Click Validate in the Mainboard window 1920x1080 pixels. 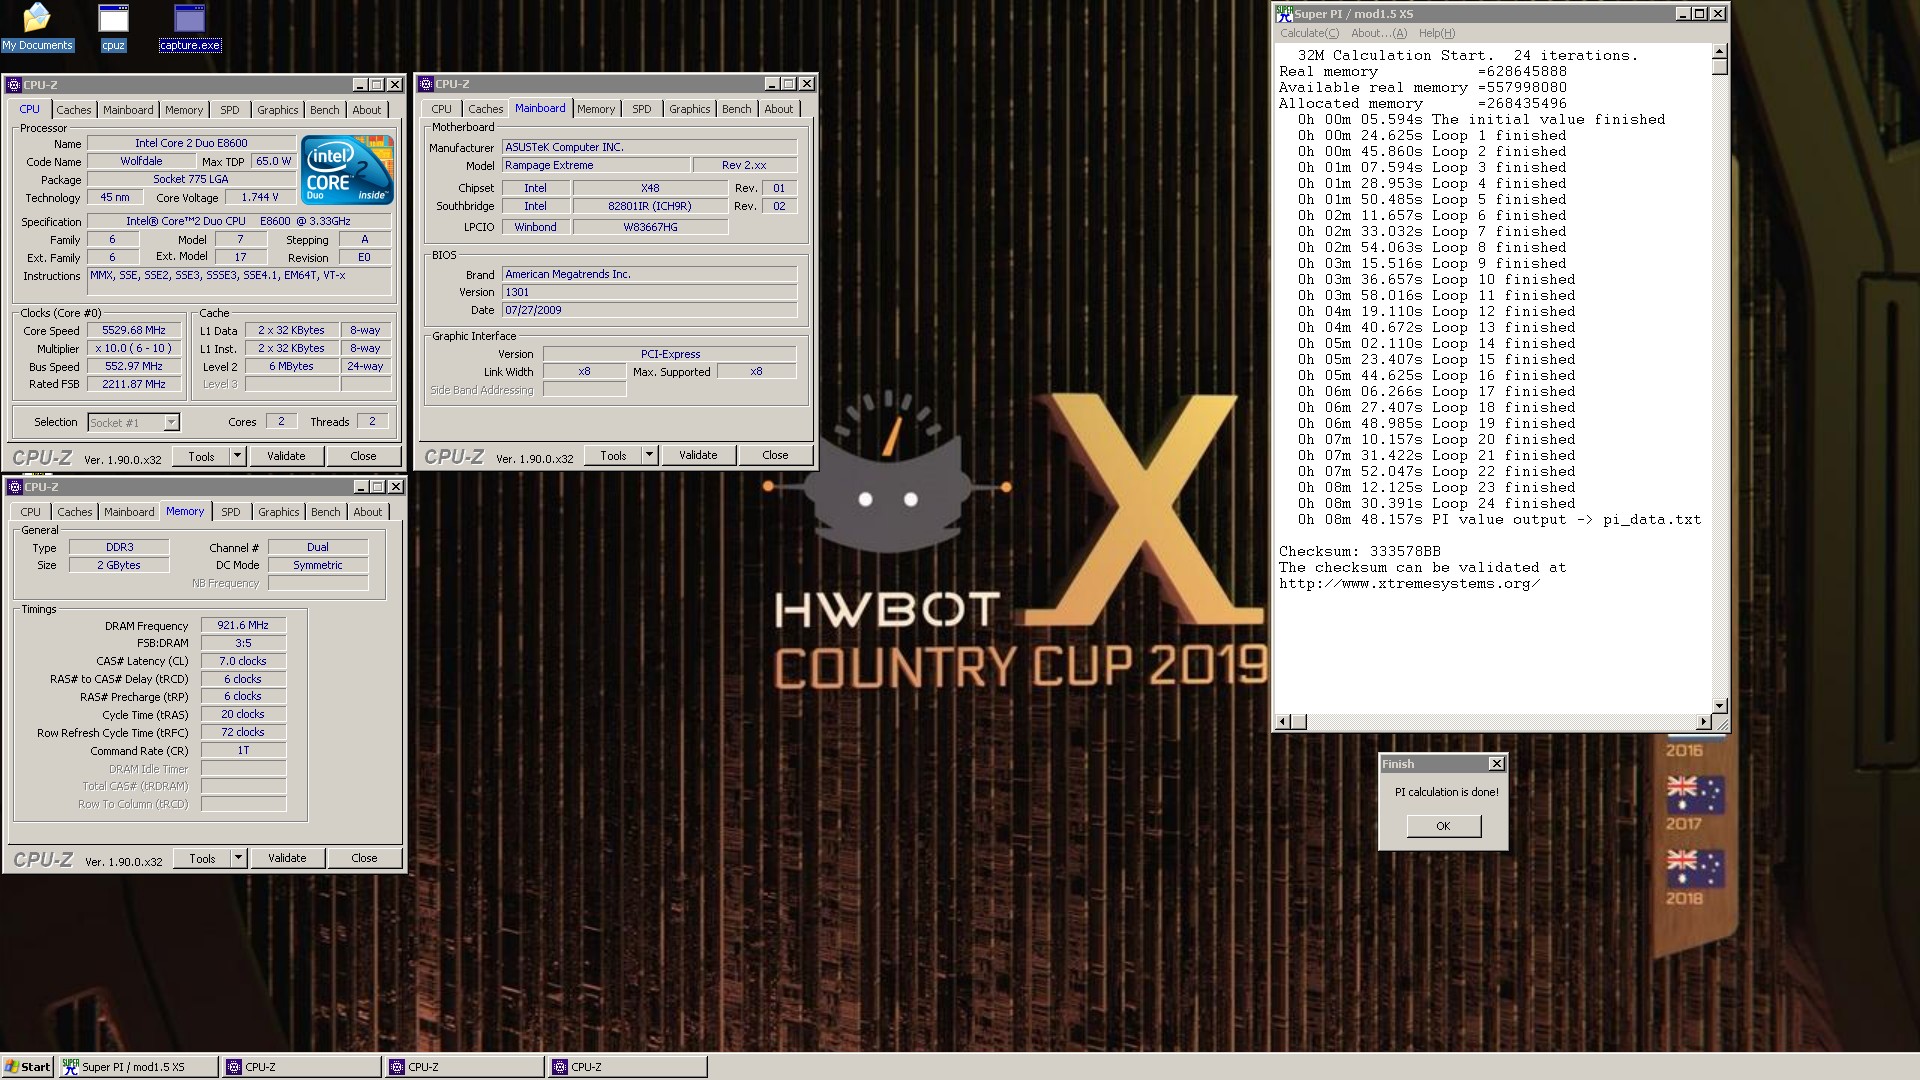[x=698, y=455]
